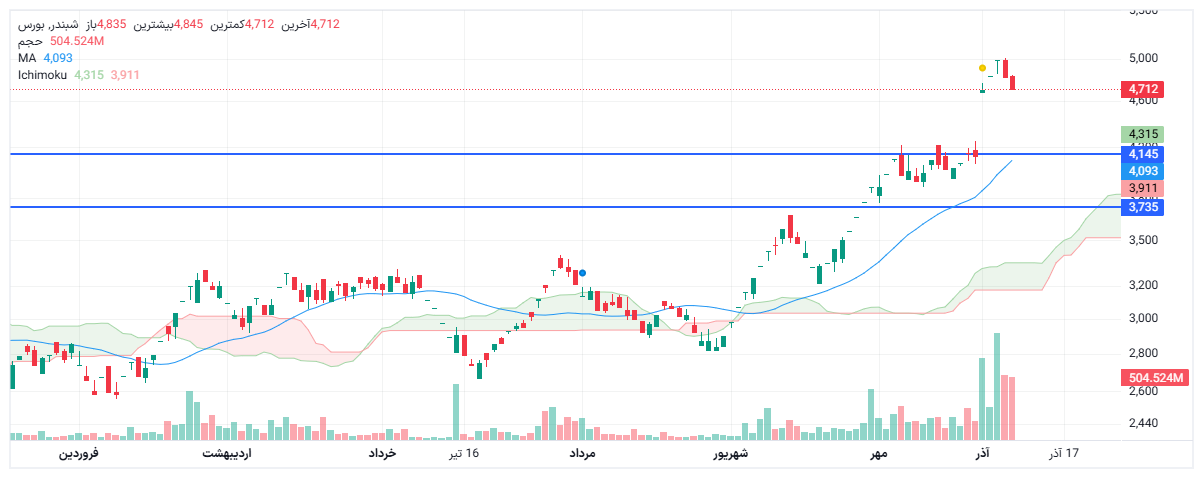The height and width of the screenshot is (478, 1203).
Task: Click the 4,093 MA value axis label
Action: tap(1143, 171)
